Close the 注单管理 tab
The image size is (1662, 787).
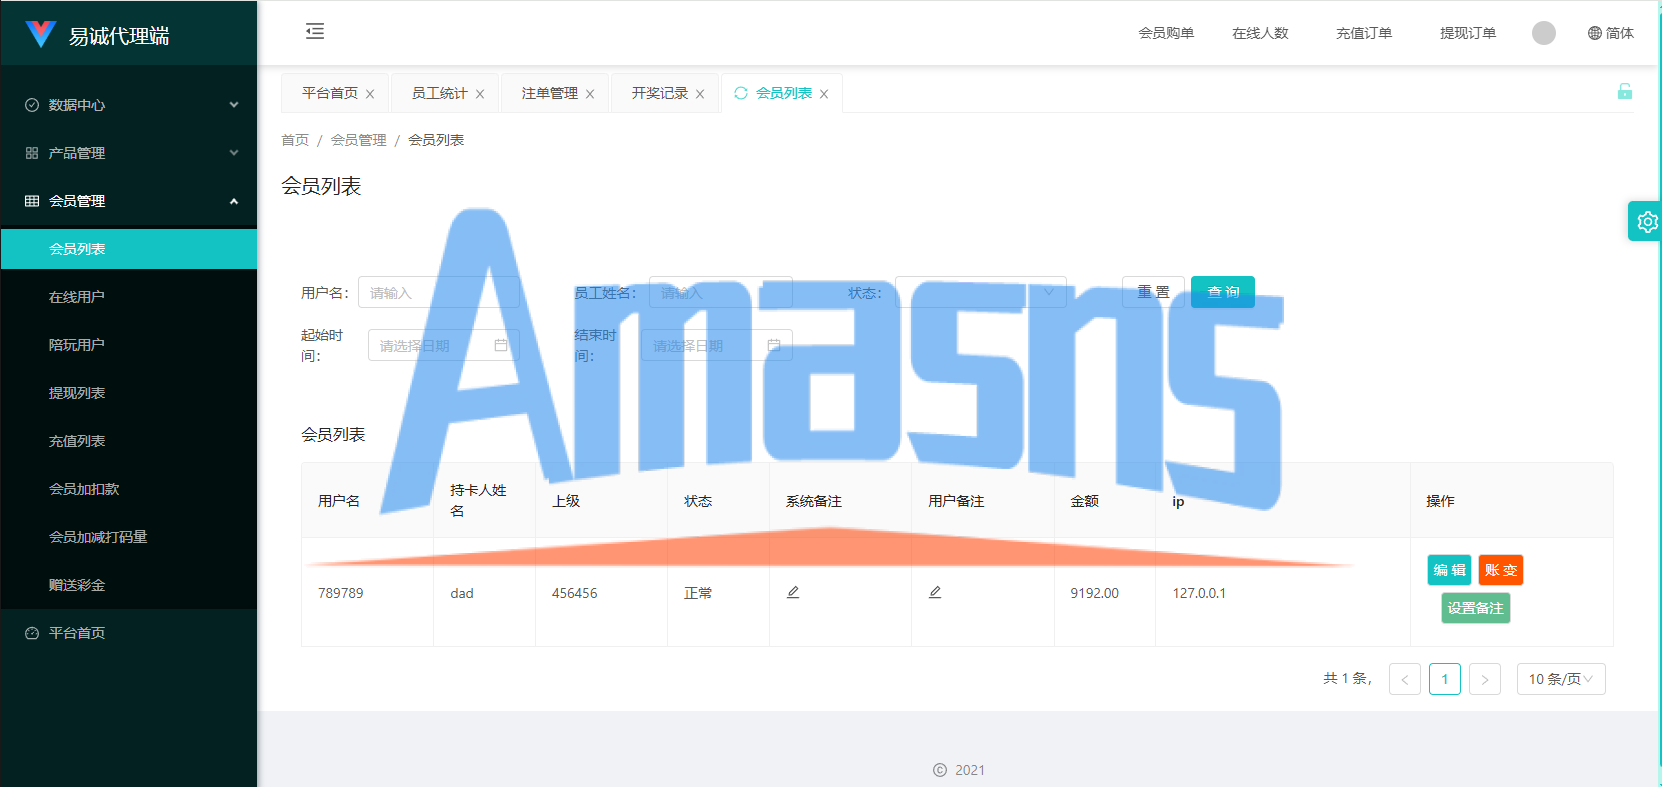pos(590,94)
